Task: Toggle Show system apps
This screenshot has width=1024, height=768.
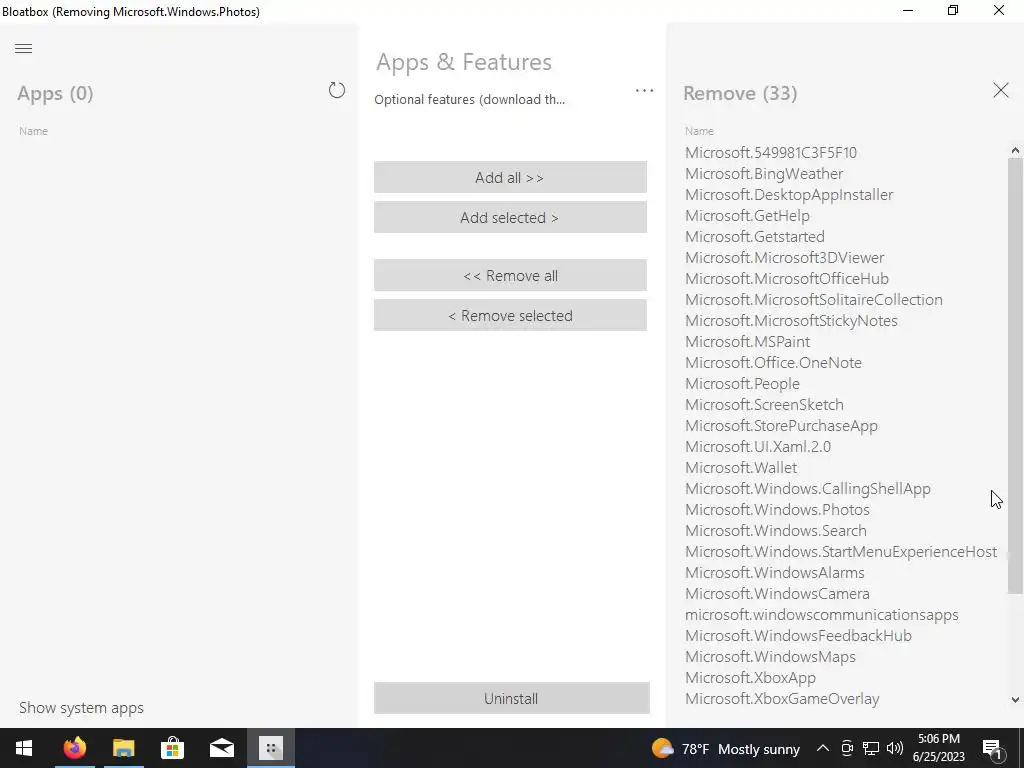Action: (x=81, y=708)
